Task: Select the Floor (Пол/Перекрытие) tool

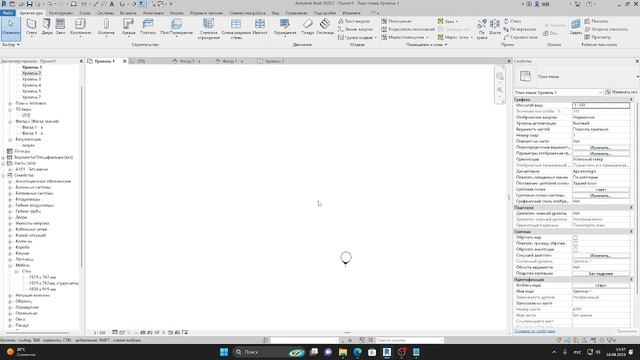Action: (176, 27)
